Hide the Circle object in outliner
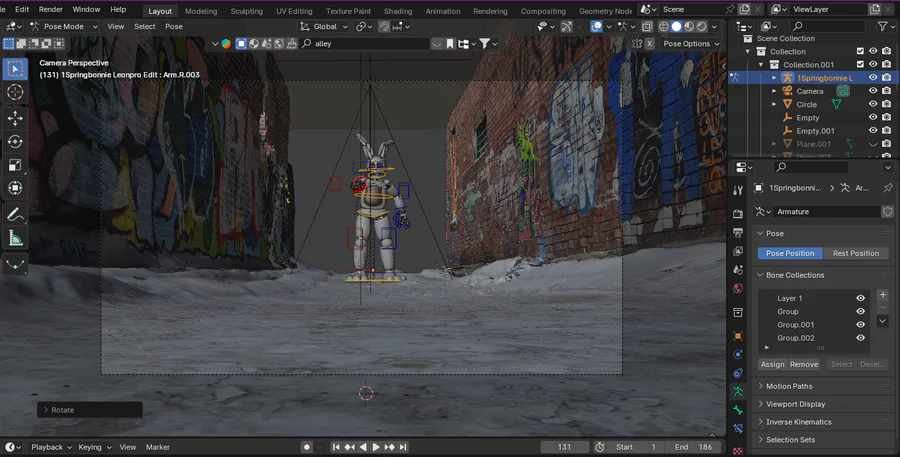The image size is (900, 457). coord(873,104)
